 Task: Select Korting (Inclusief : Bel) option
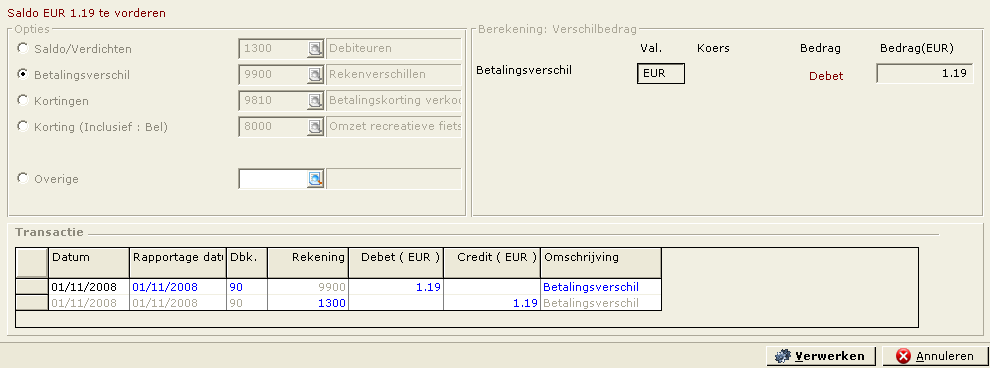coord(23,126)
